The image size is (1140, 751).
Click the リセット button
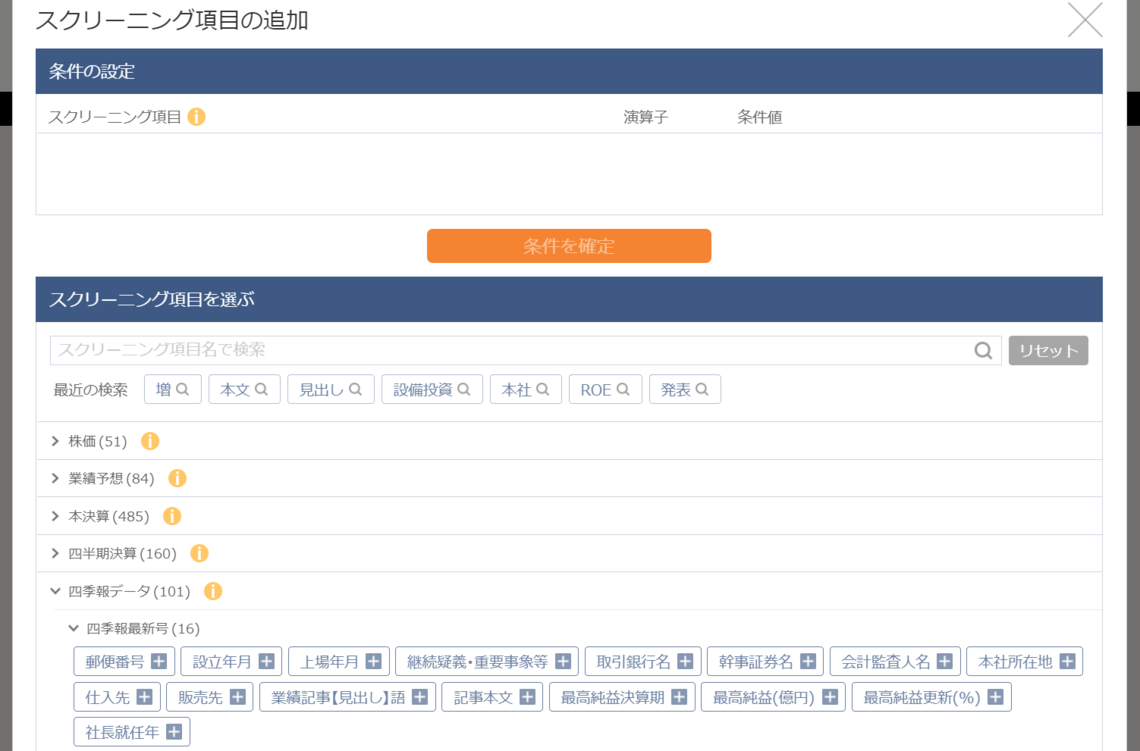(x=1048, y=351)
